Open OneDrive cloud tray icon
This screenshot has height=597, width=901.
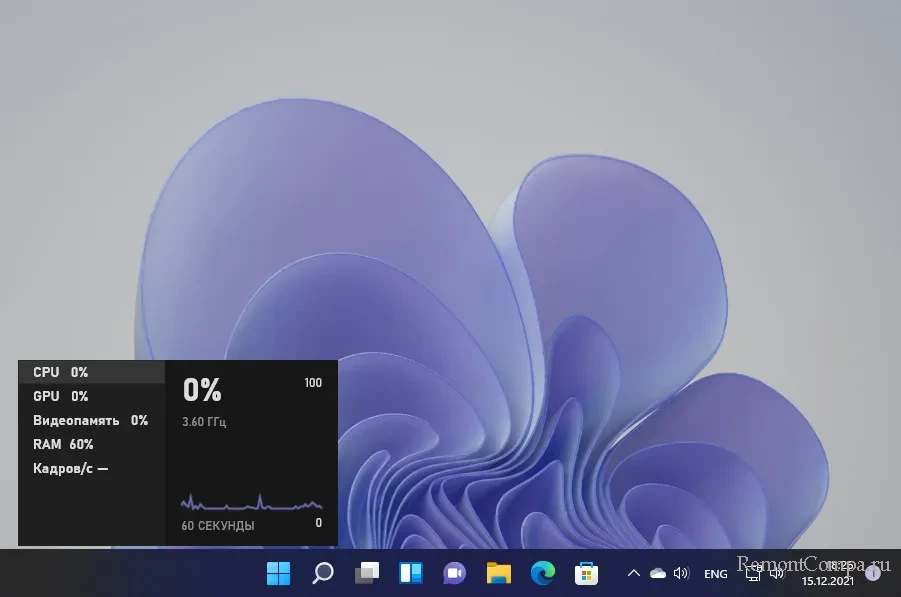click(658, 573)
